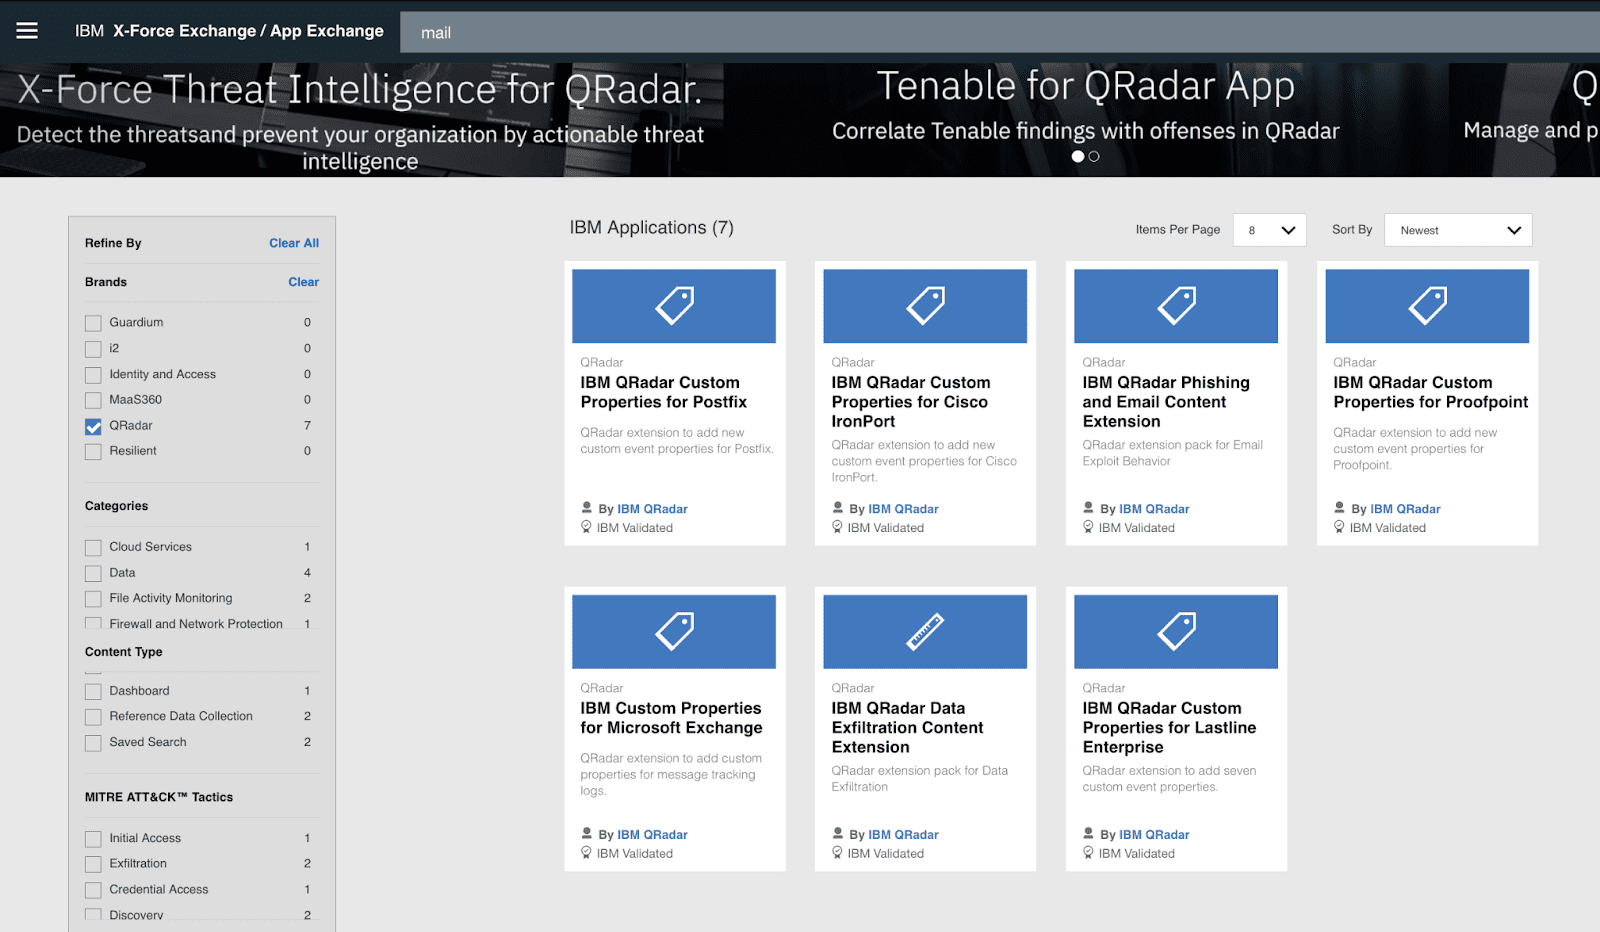Uncheck the QRadar brand filter

[x=93, y=426]
